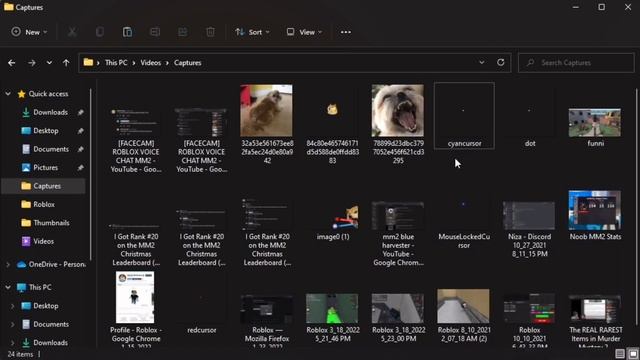Select the Noob MM2 Stats file
This screenshot has height=360, width=640.
click(595, 216)
